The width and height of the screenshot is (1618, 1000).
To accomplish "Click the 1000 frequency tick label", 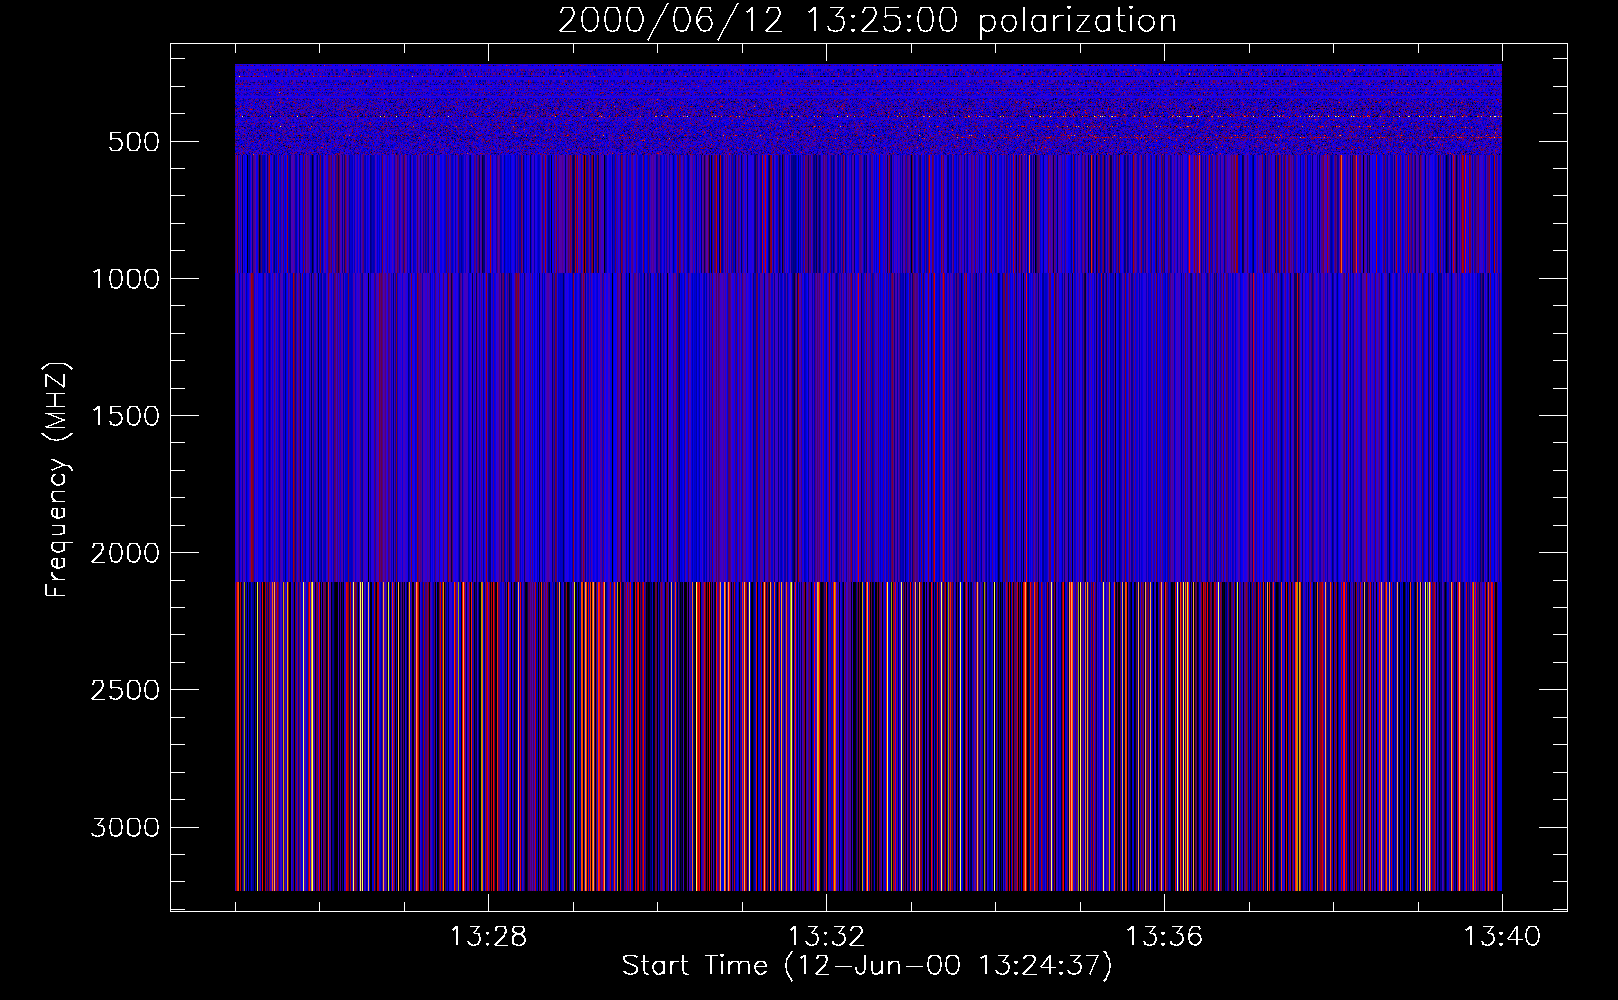I will click(x=125, y=279).
